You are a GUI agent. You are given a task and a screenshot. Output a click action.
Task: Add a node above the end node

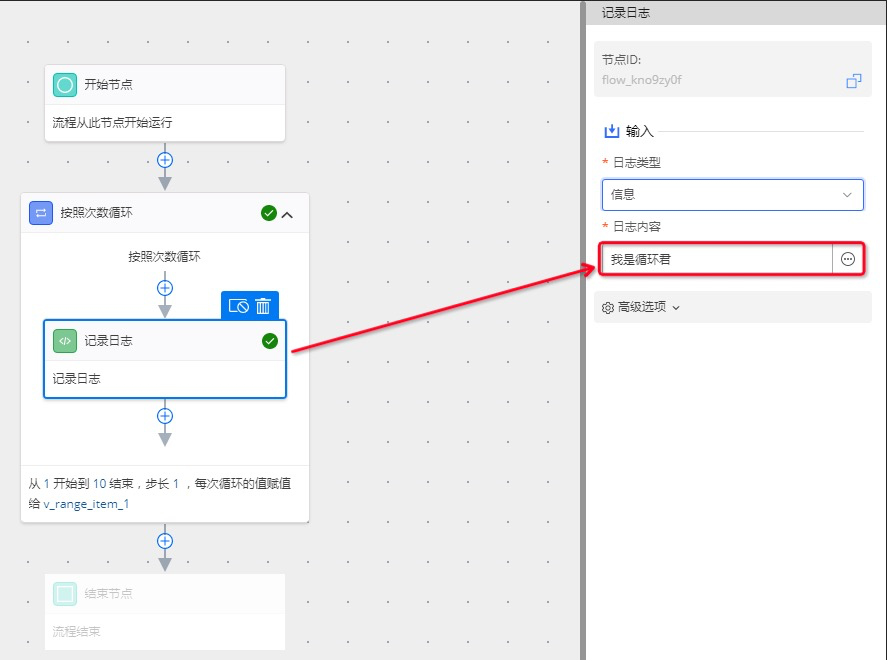point(165,541)
